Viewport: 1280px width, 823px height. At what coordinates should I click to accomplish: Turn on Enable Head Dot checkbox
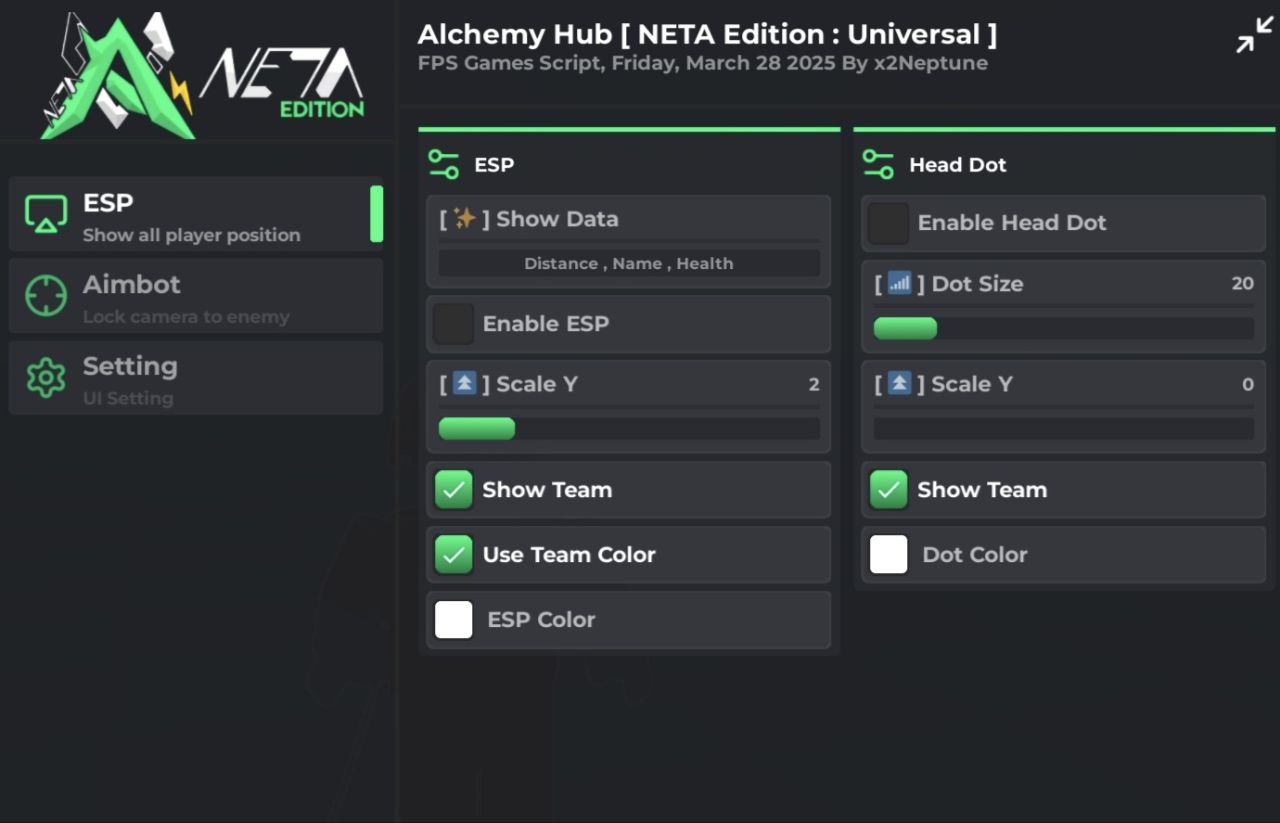click(888, 223)
